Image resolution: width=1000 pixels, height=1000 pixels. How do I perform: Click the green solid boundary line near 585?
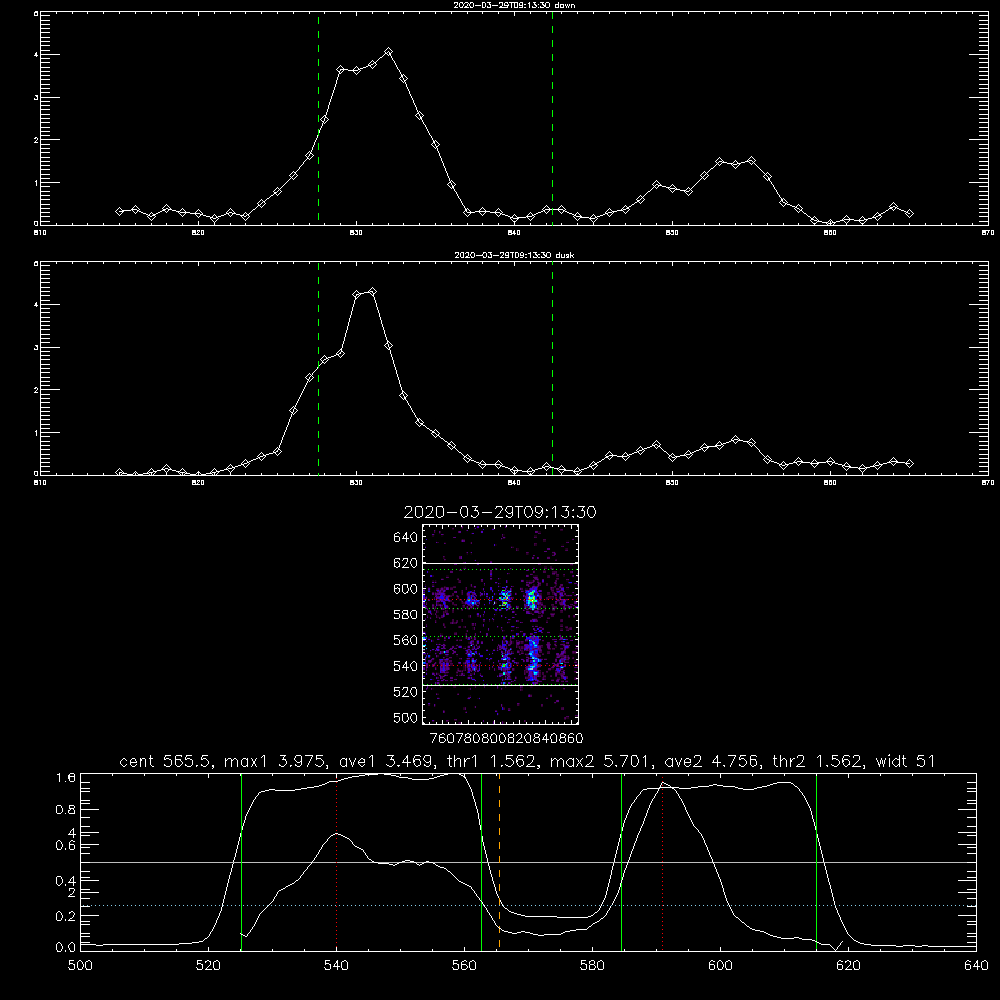[x=621, y=861]
